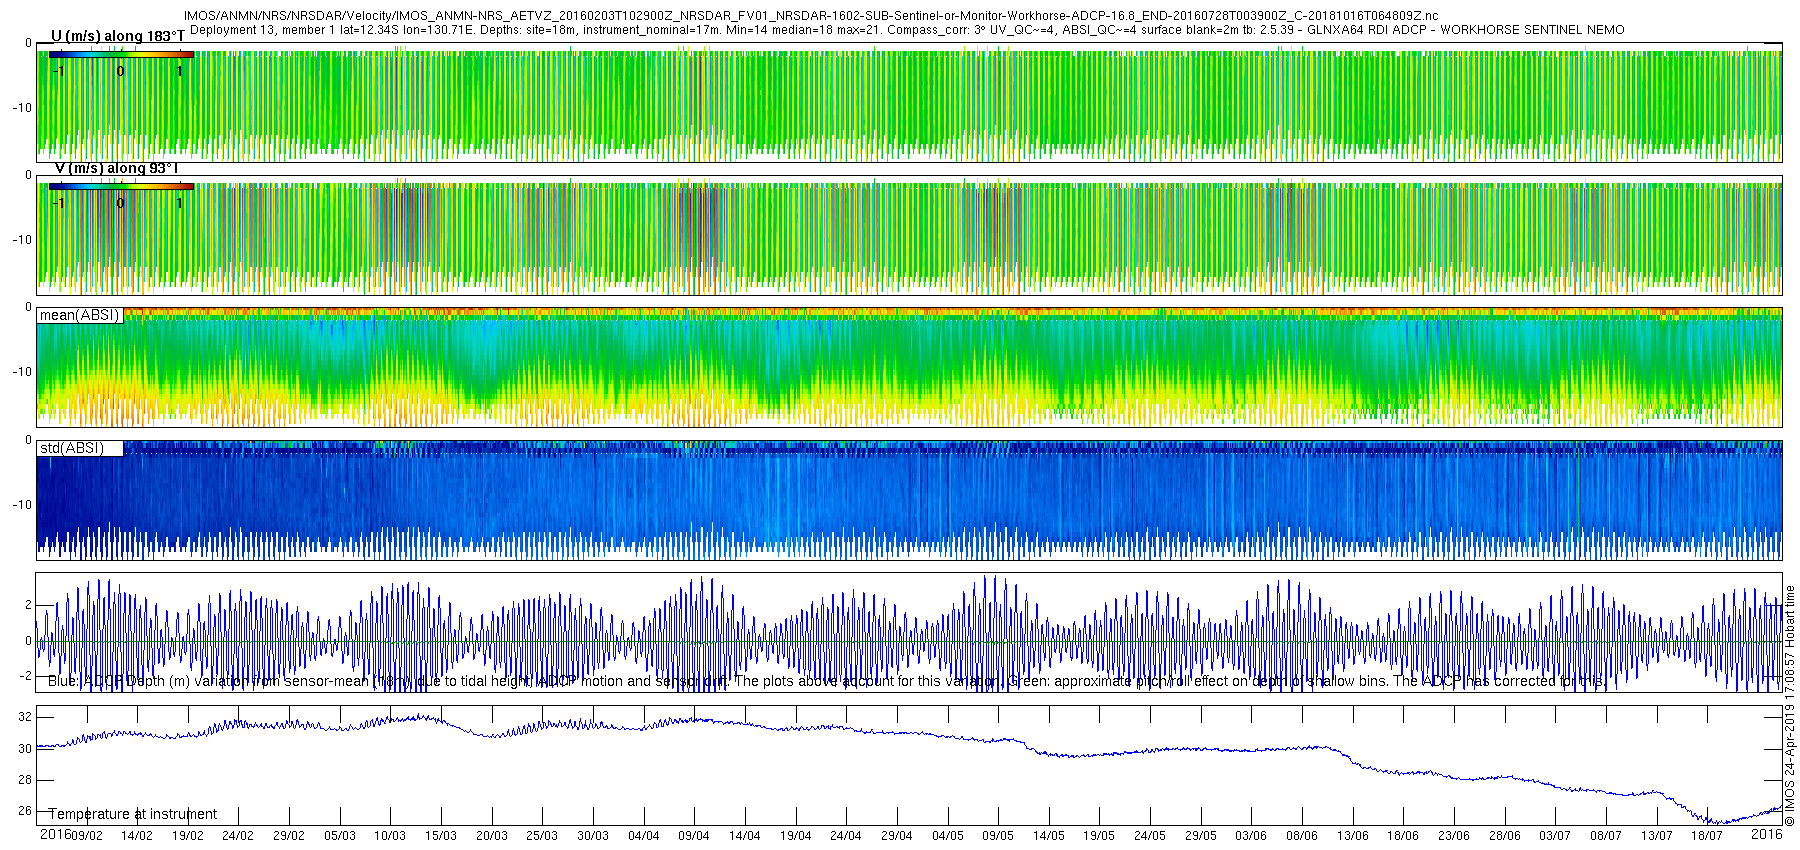Click the 'Temperature at instrument' label

tap(133, 814)
